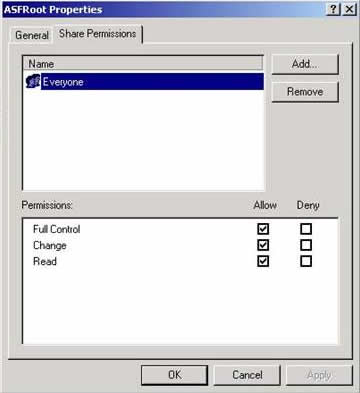Toggle the Allow checkbox for Change
The image size is (360, 393).
pyautogui.click(x=263, y=245)
